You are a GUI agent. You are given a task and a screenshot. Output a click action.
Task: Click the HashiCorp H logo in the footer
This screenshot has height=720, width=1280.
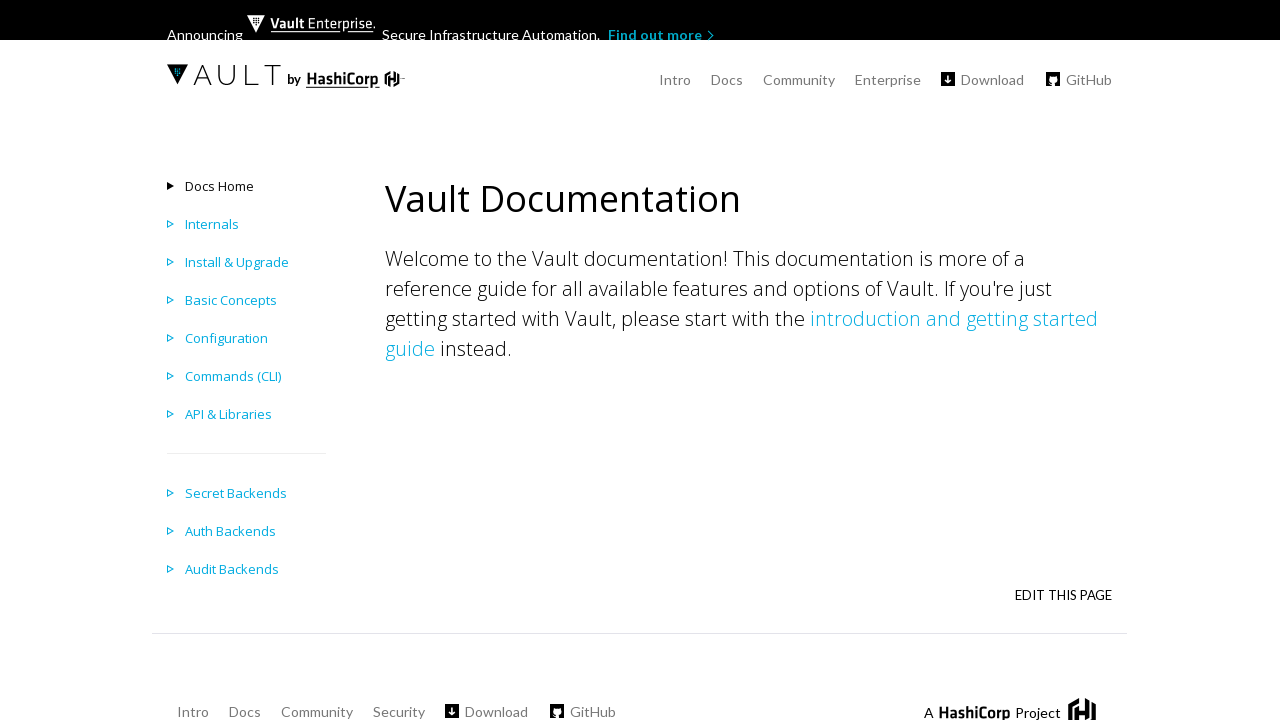coord(1082,709)
